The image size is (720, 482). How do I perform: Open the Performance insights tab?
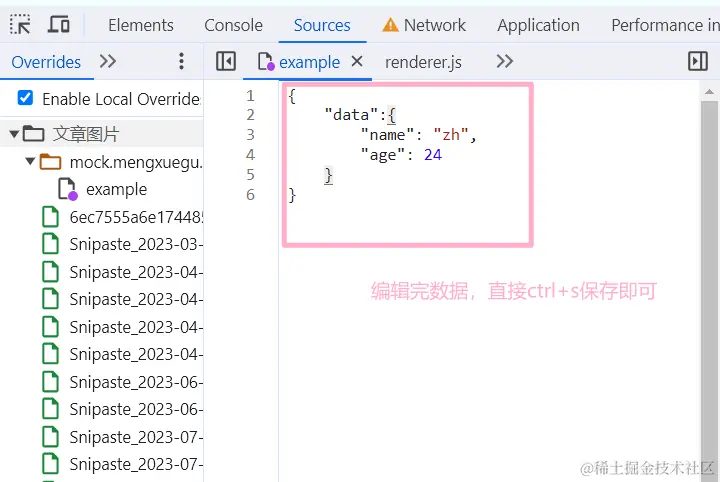665,25
